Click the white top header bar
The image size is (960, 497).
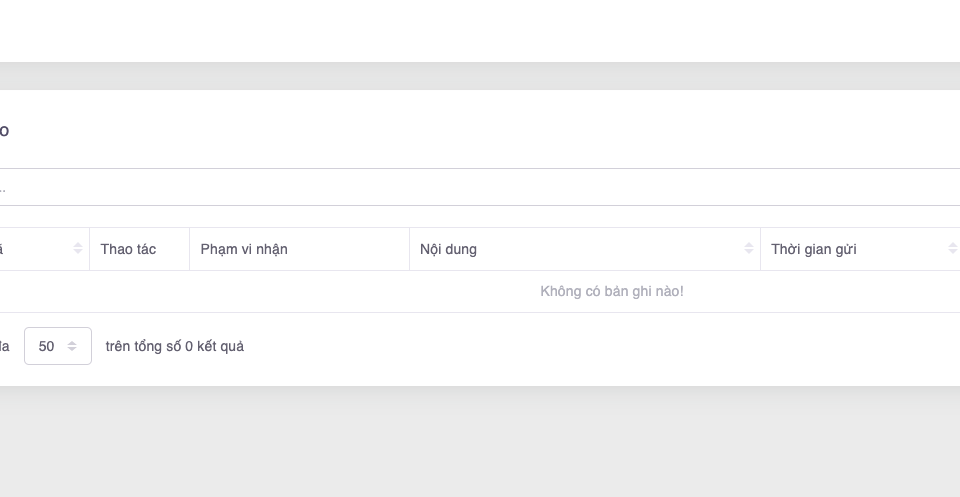click(480, 30)
